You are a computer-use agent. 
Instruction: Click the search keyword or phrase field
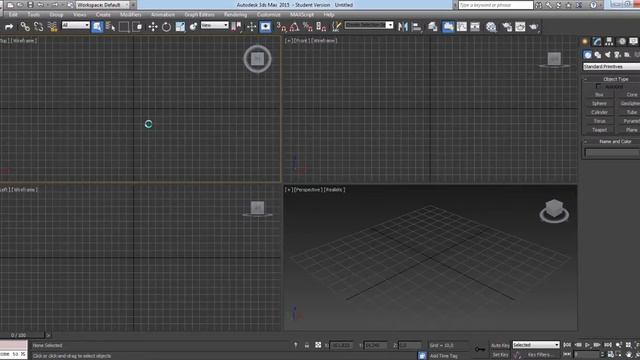click(496, 5)
